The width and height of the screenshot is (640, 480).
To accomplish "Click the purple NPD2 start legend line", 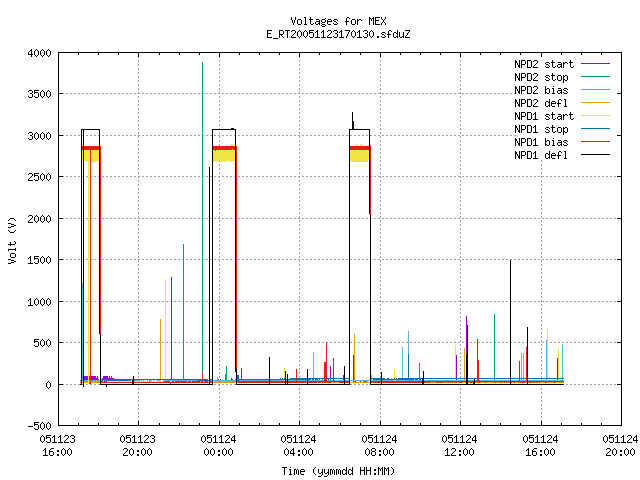I will click(596, 64).
